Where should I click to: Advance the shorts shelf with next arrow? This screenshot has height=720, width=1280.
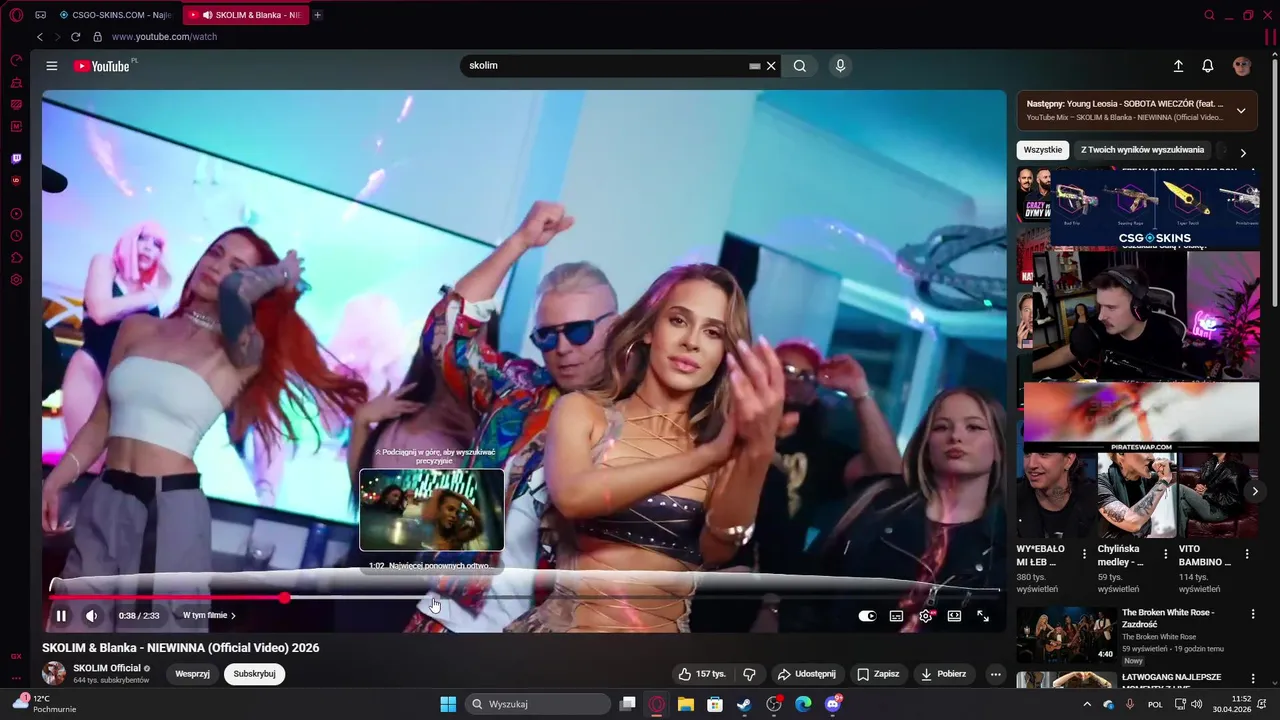click(x=1255, y=491)
